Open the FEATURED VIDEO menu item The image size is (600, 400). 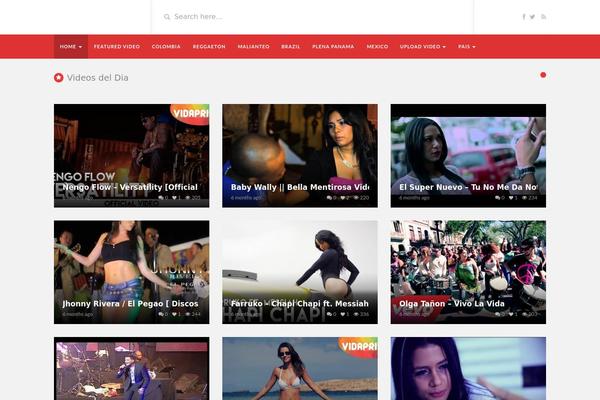(117, 47)
